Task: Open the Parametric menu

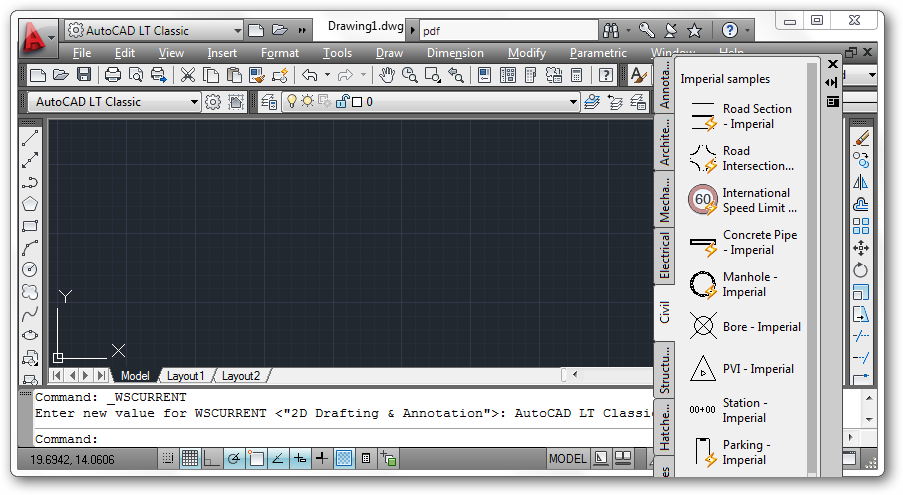Action: 598,53
